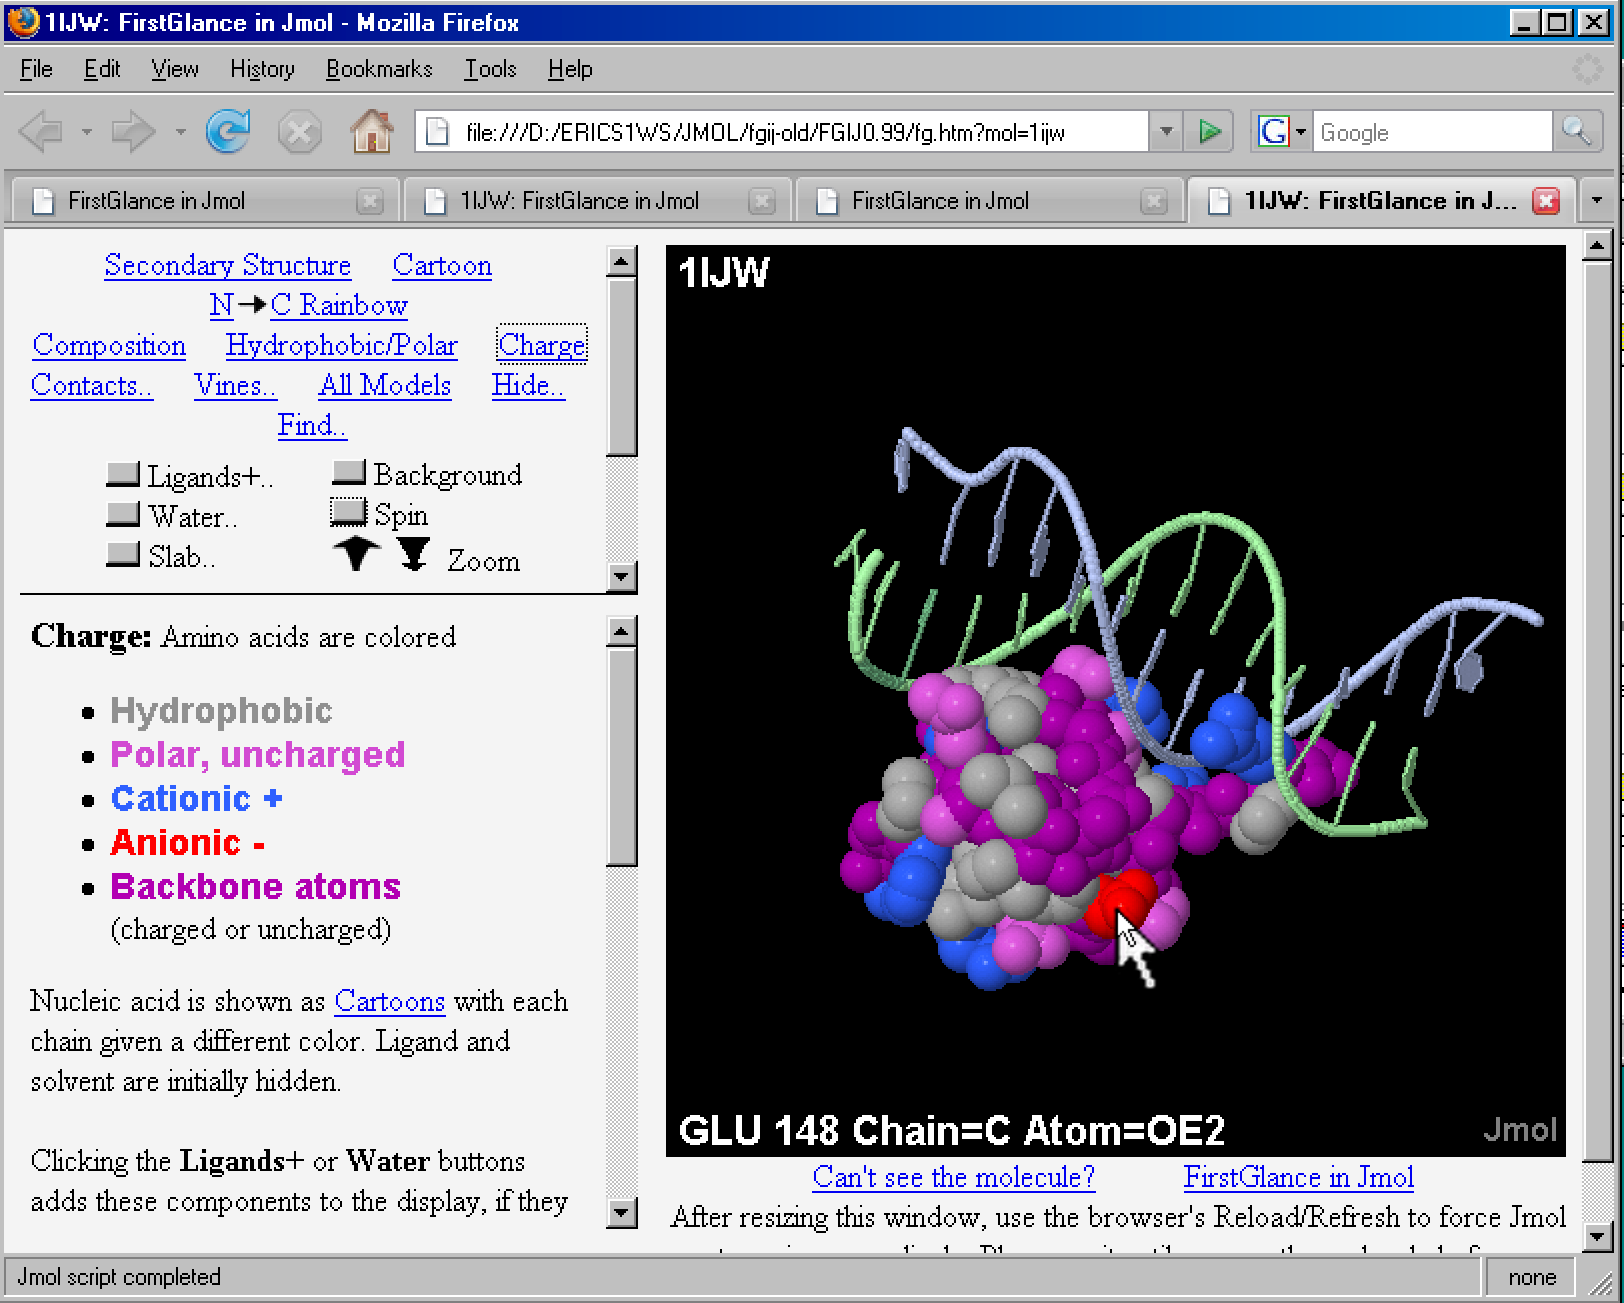
Task: Click the Firefox logo in title bar
Action: (x=22, y=22)
